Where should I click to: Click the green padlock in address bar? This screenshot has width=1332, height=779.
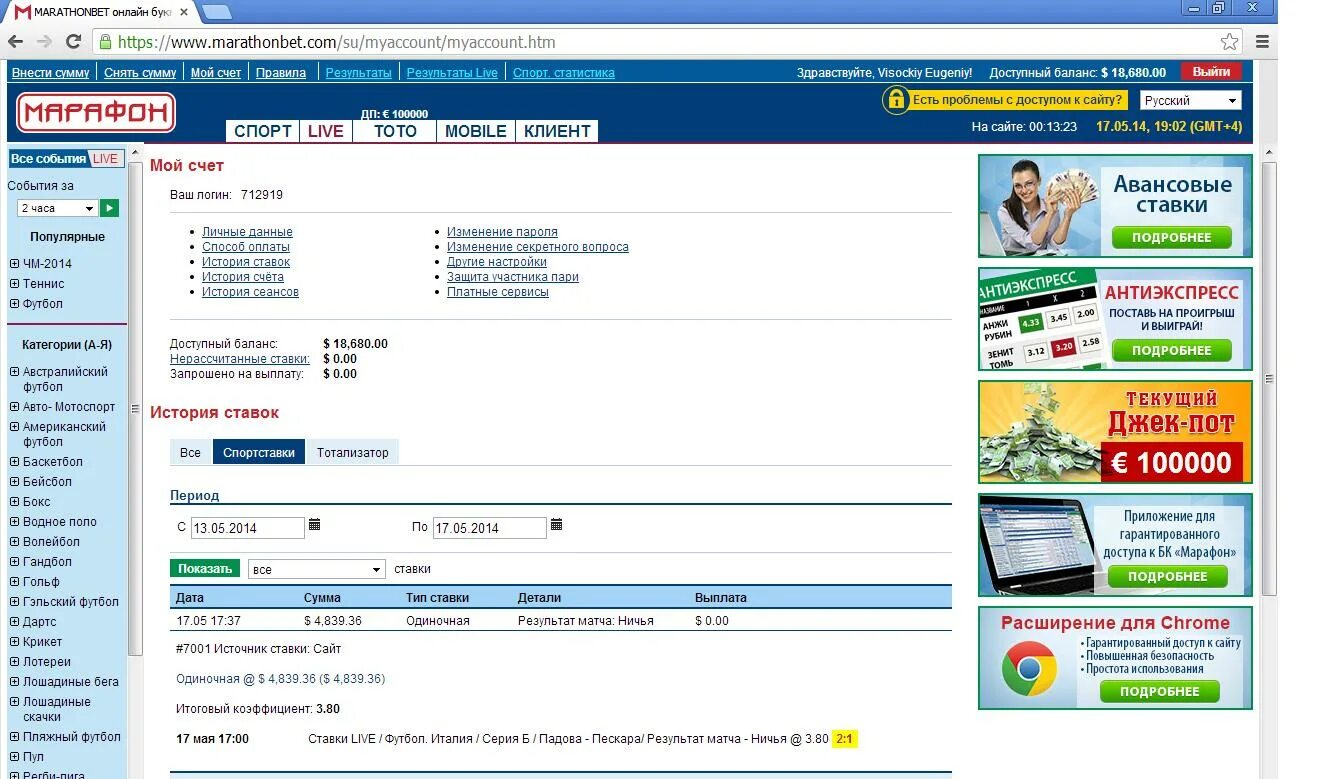tap(104, 42)
